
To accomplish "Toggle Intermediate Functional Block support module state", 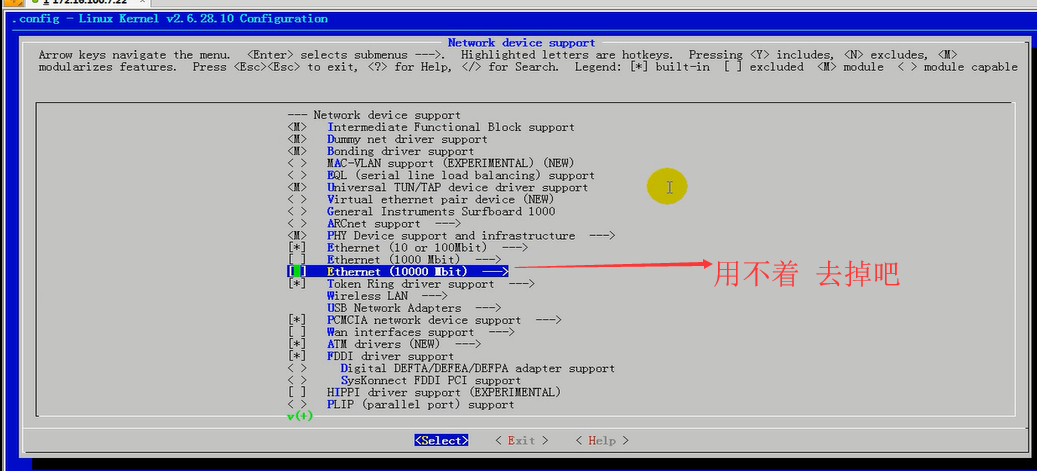I will [297, 127].
